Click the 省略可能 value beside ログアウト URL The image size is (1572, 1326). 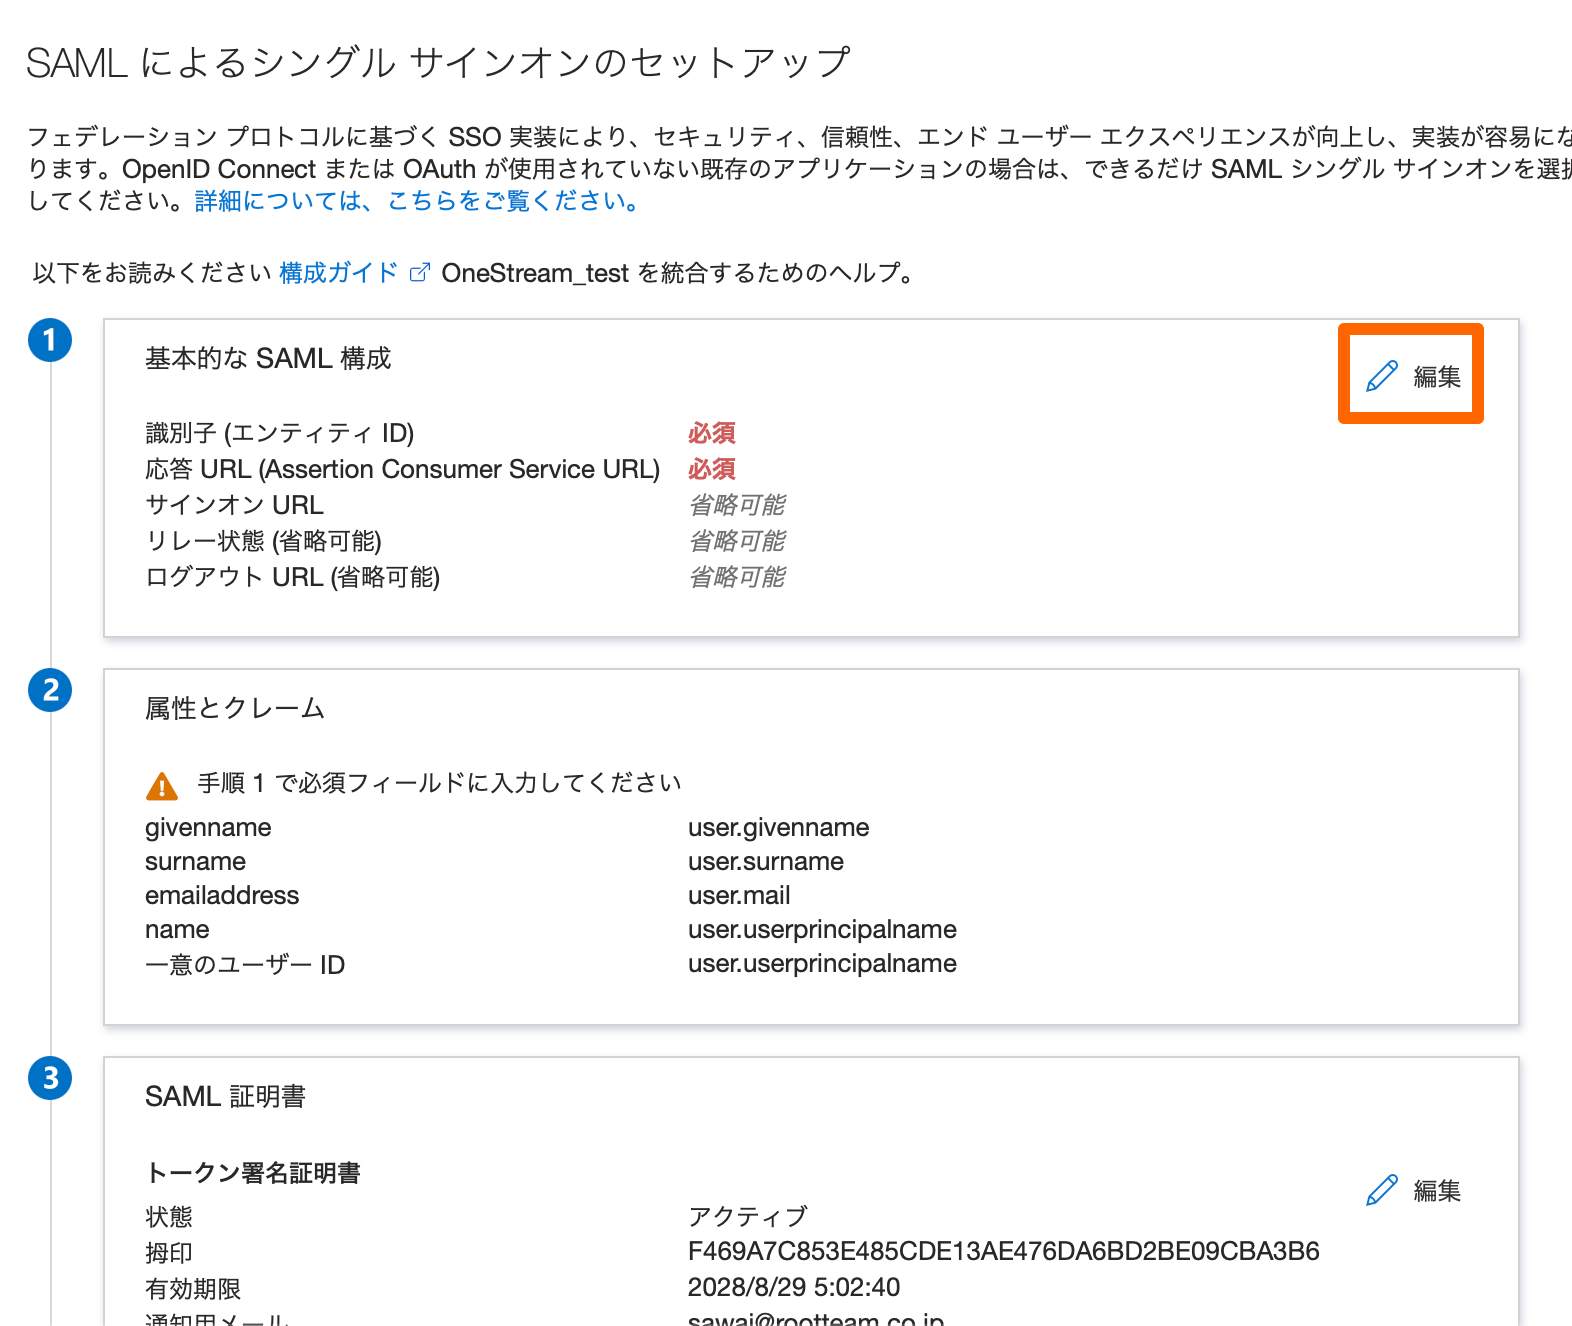click(x=737, y=577)
